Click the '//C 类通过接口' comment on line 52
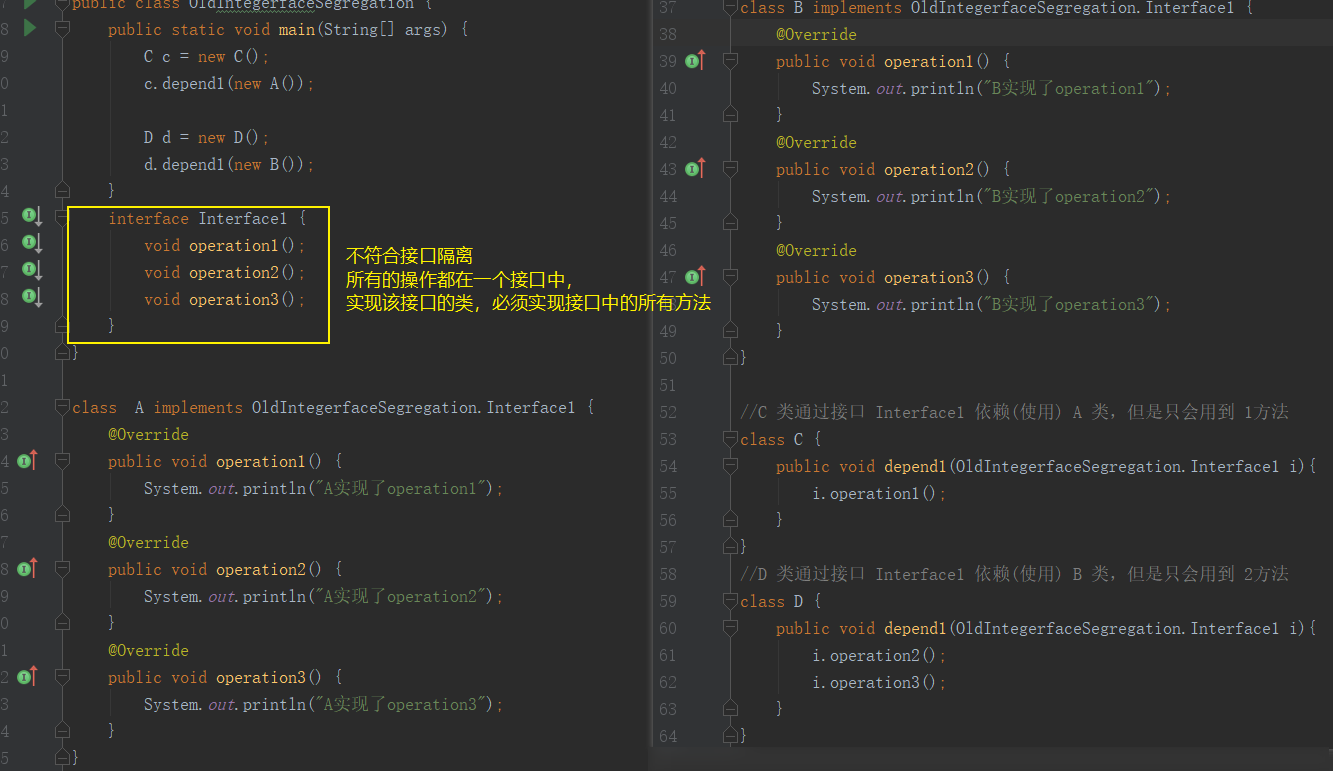 pyautogui.click(x=1014, y=412)
